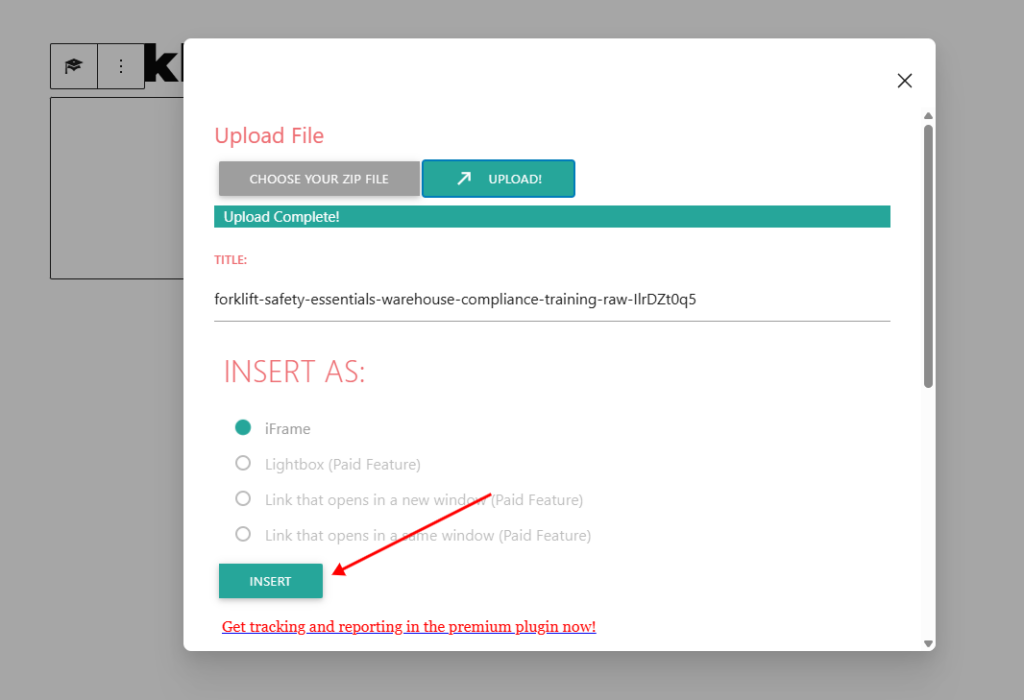1024x700 pixels.
Task: Select the empty block placeholder behind the dialog
Action: point(116,188)
